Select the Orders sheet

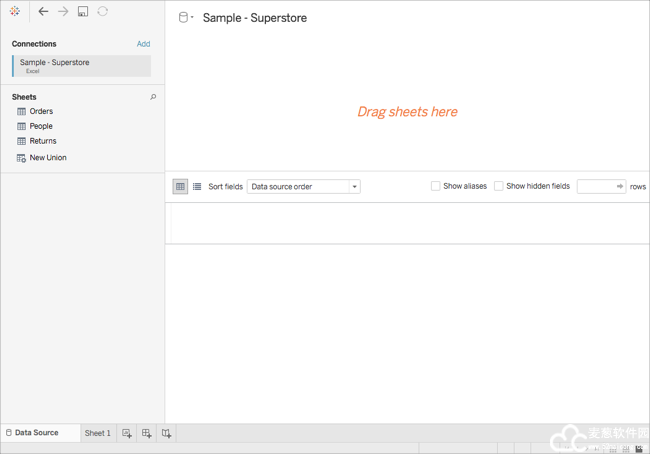pyautogui.click(x=41, y=111)
